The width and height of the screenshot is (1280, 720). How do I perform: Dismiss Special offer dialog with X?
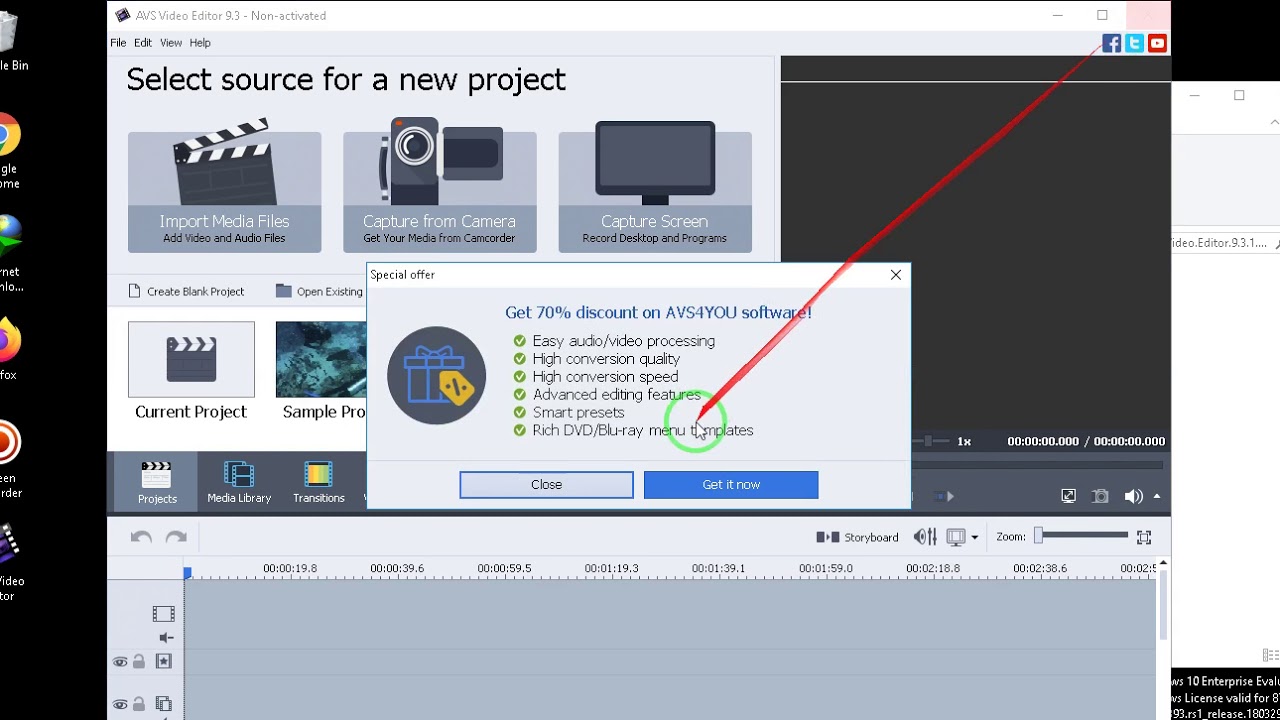[x=896, y=275]
